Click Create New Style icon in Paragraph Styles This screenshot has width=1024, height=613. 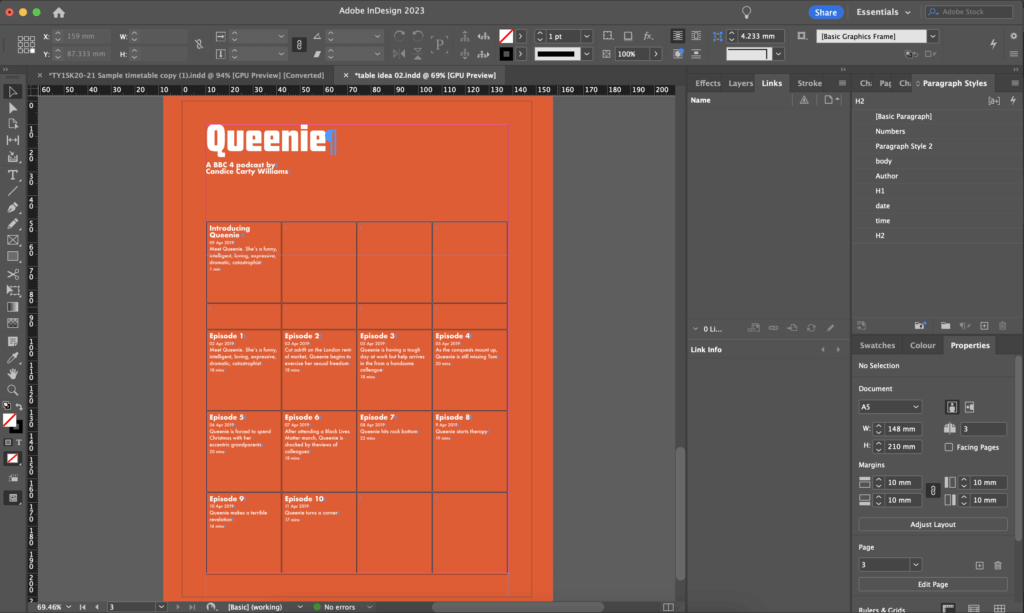point(984,326)
